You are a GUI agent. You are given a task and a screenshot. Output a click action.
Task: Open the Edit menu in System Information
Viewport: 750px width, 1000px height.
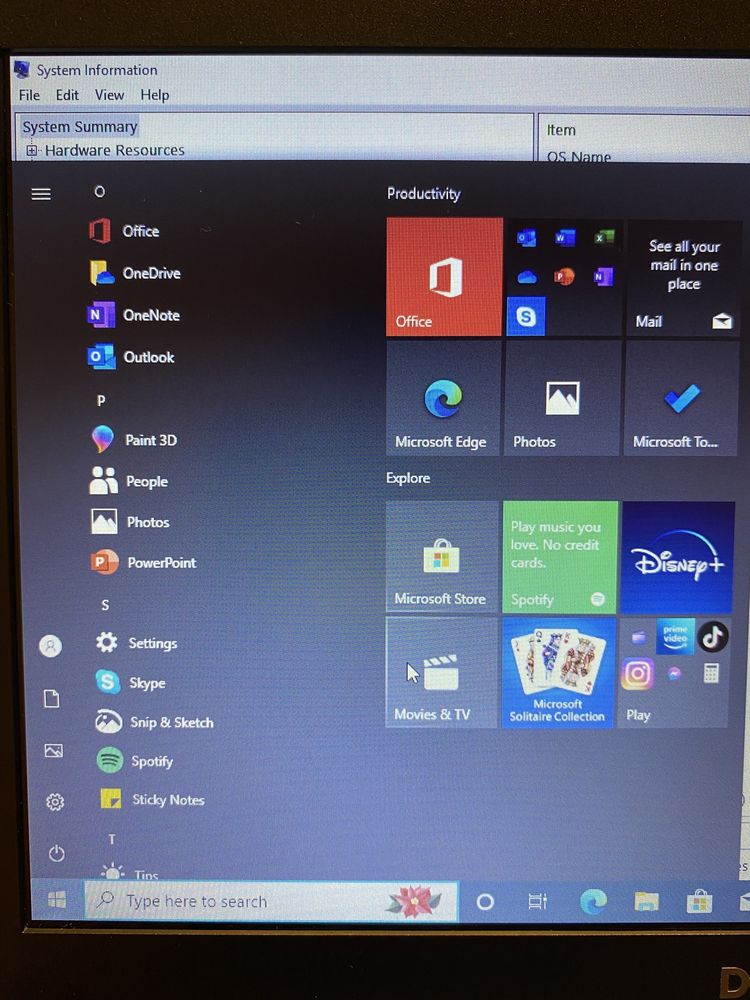pos(67,95)
